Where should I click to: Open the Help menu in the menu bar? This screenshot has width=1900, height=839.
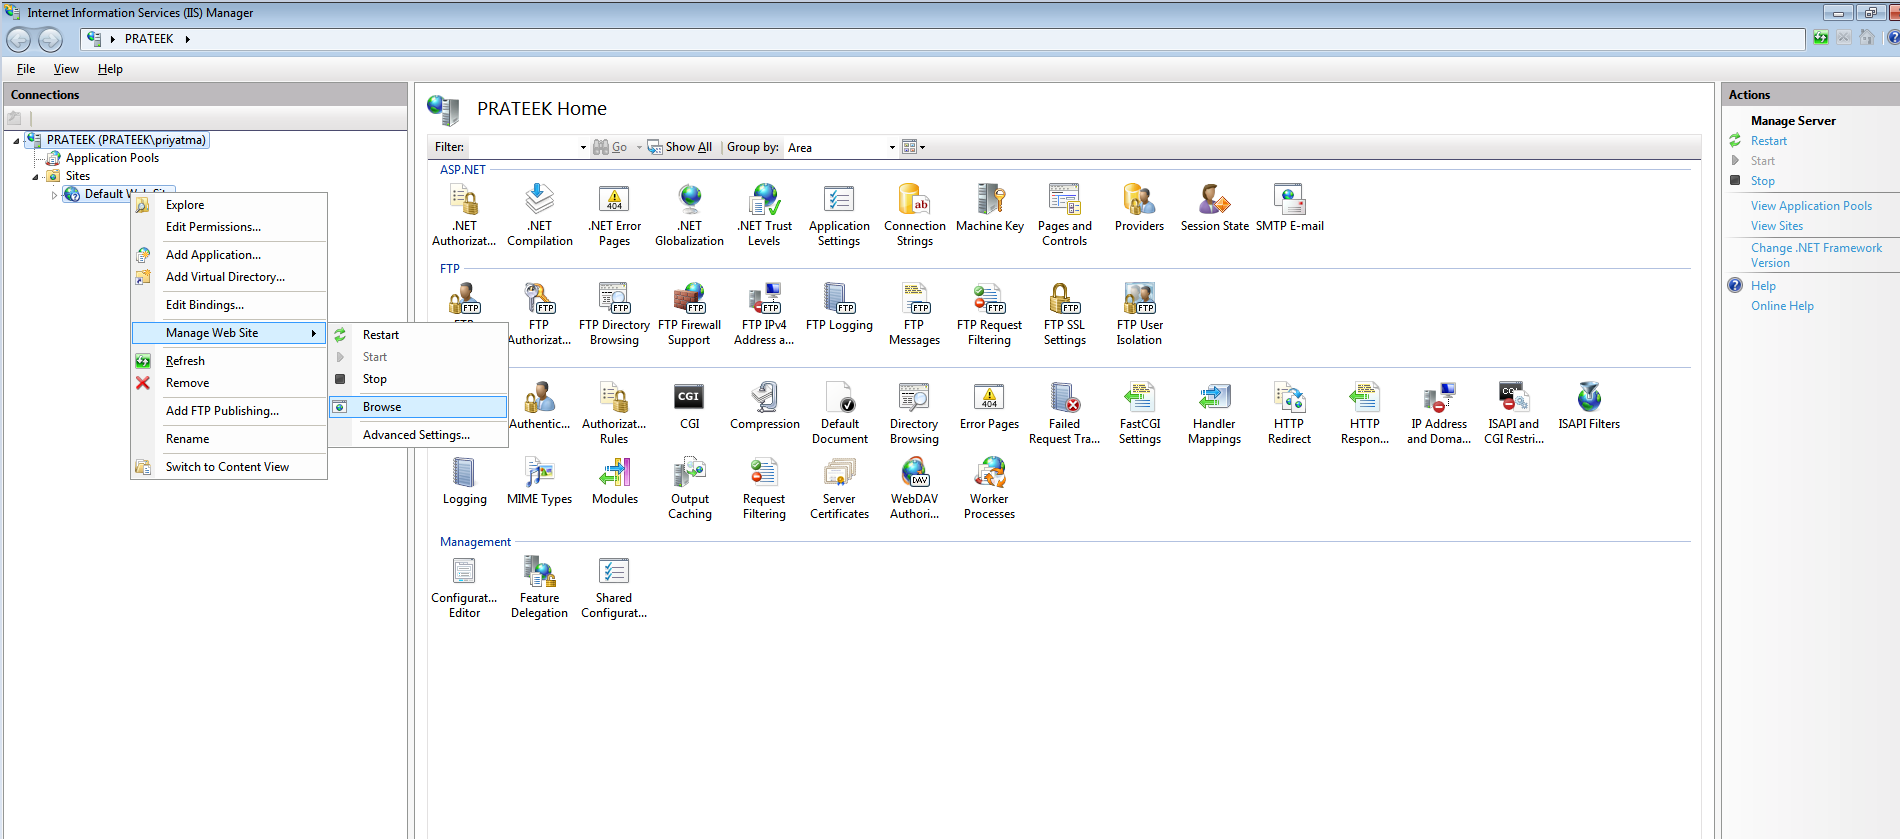110,69
